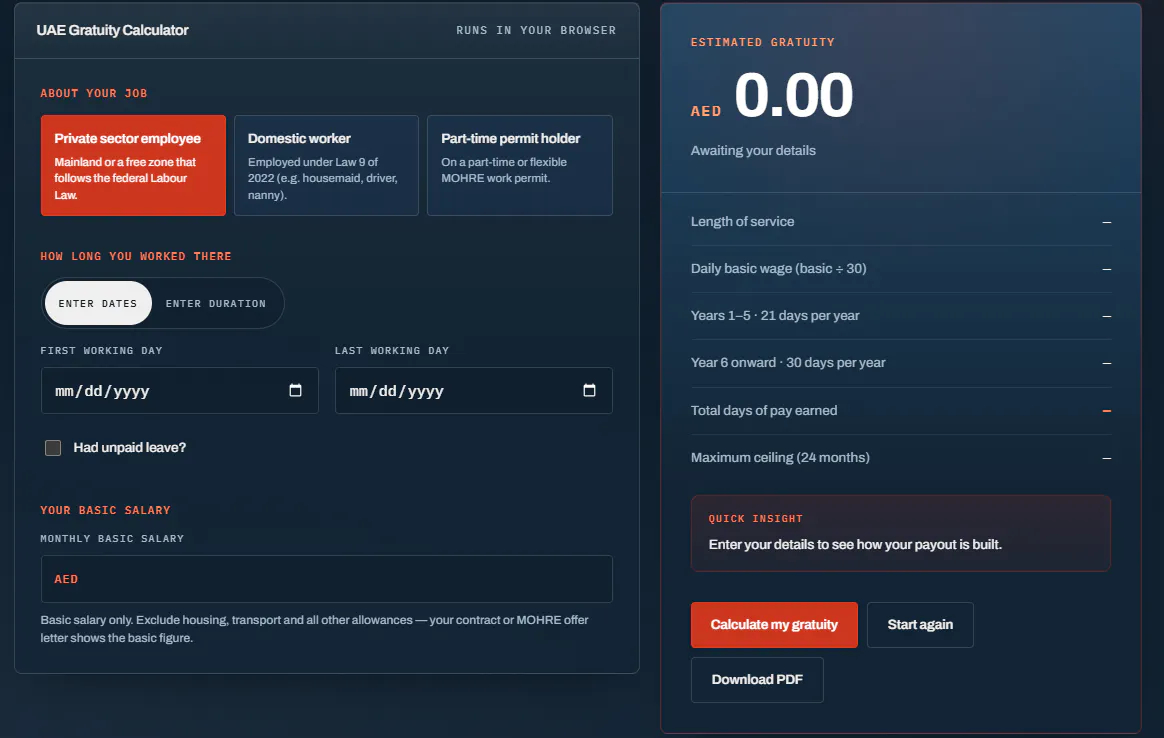Click the basic salary only helper note
Image resolution: width=1164 pixels, height=738 pixels.
(x=315, y=629)
